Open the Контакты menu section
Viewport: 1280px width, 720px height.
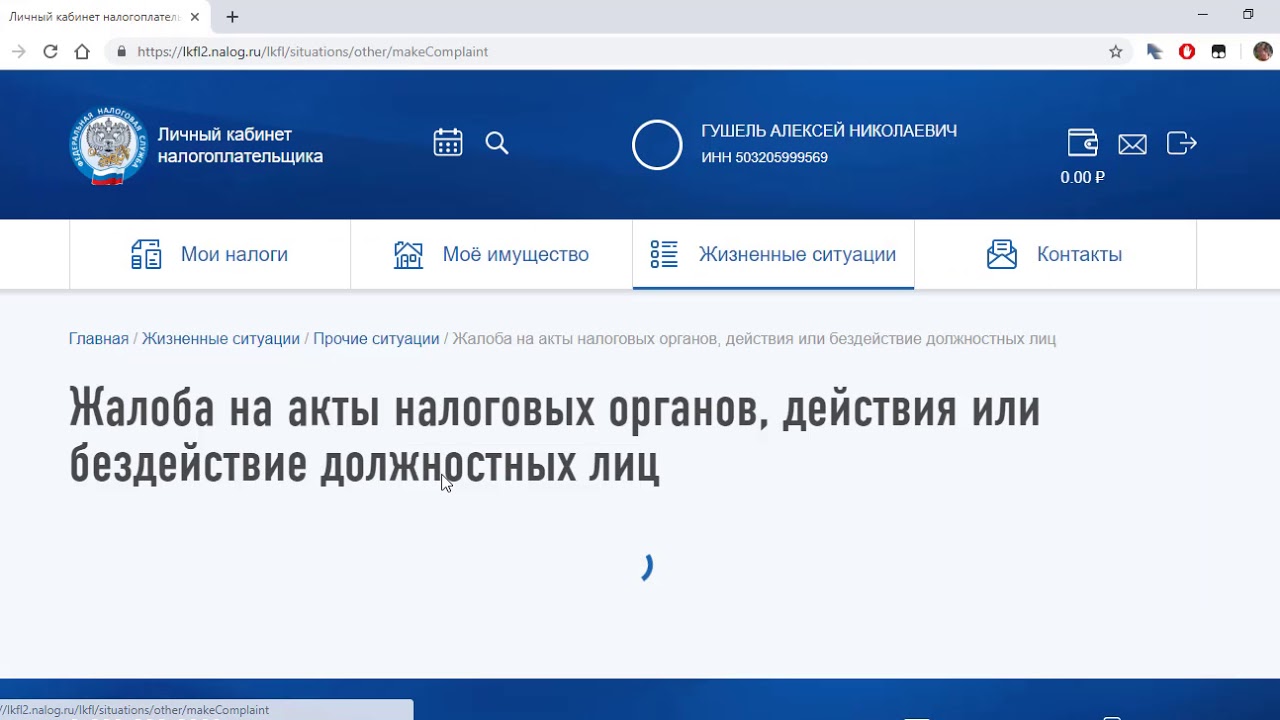point(1055,254)
